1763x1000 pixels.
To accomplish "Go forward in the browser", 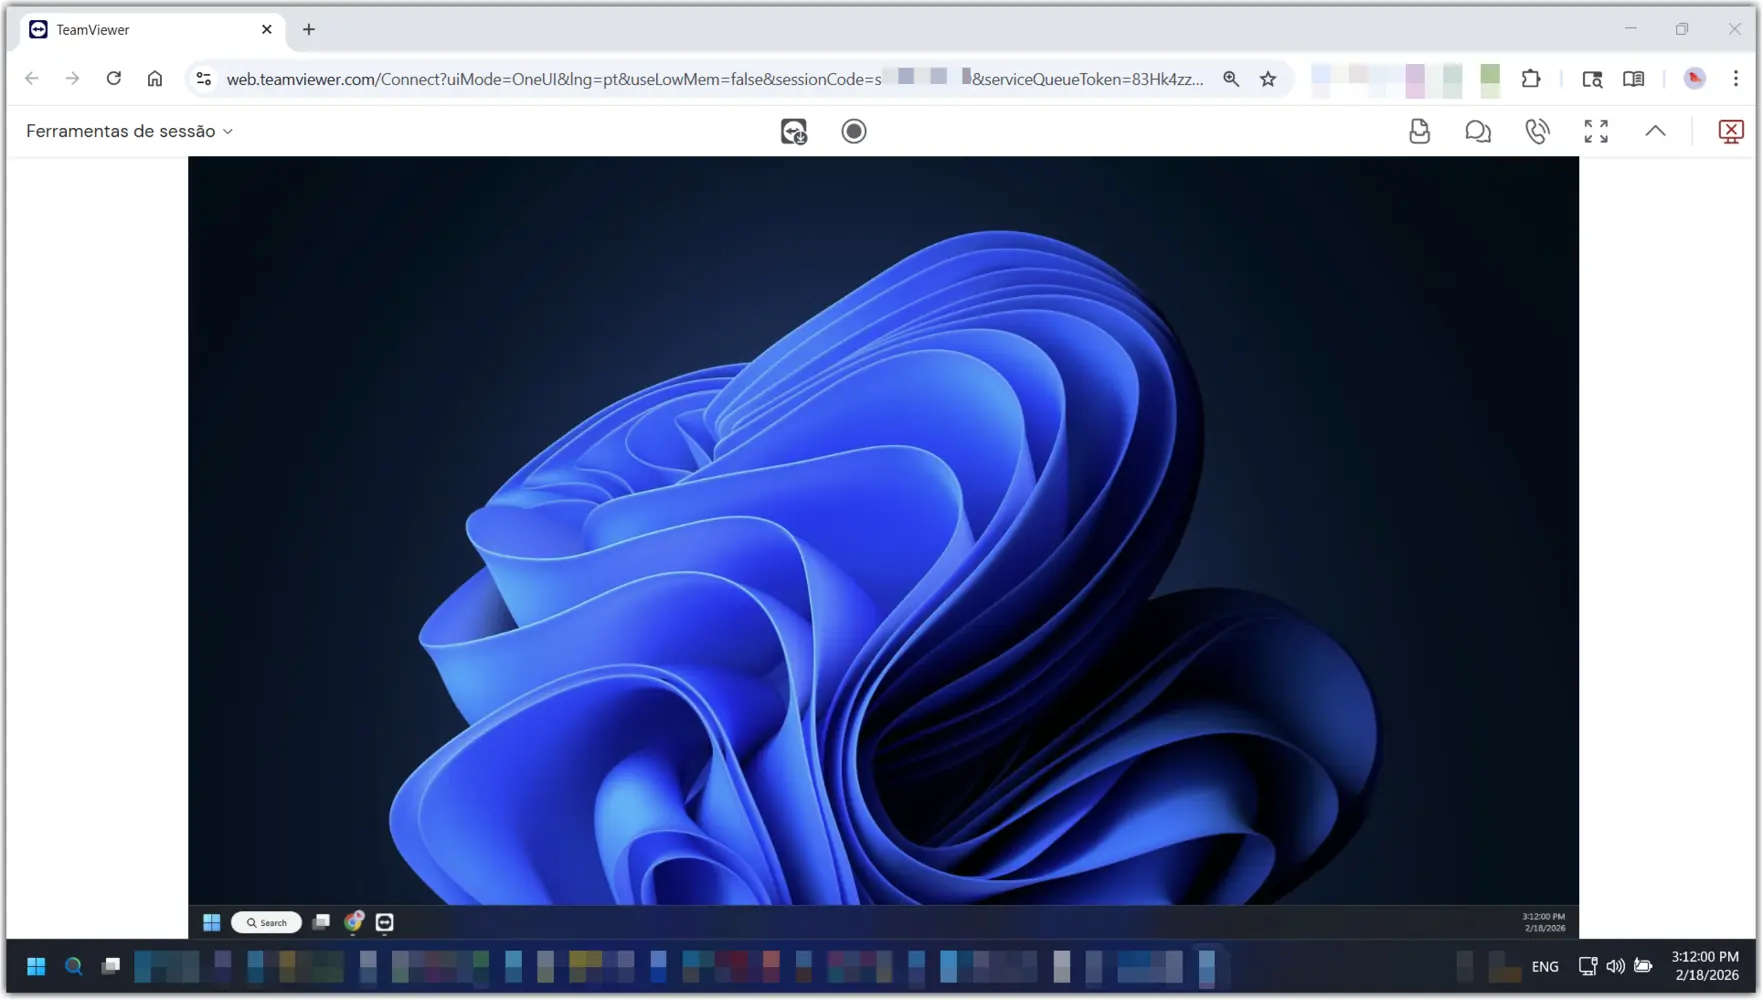I will pos(72,78).
